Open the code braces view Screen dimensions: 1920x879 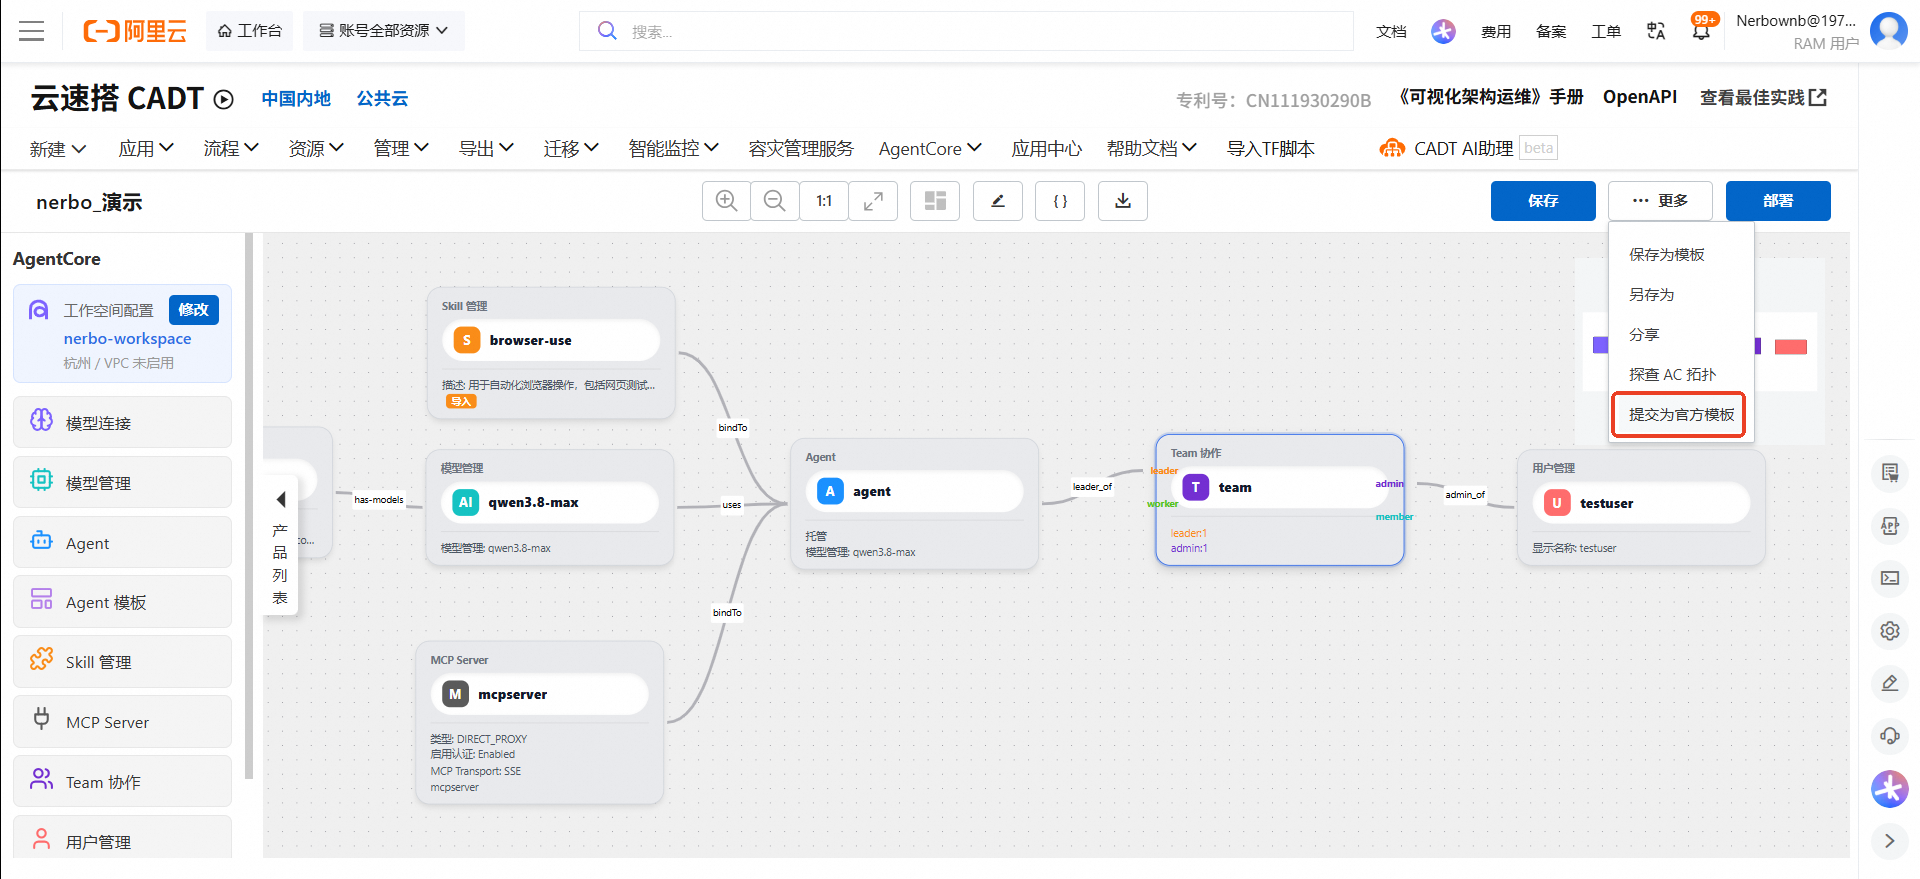[1060, 201]
